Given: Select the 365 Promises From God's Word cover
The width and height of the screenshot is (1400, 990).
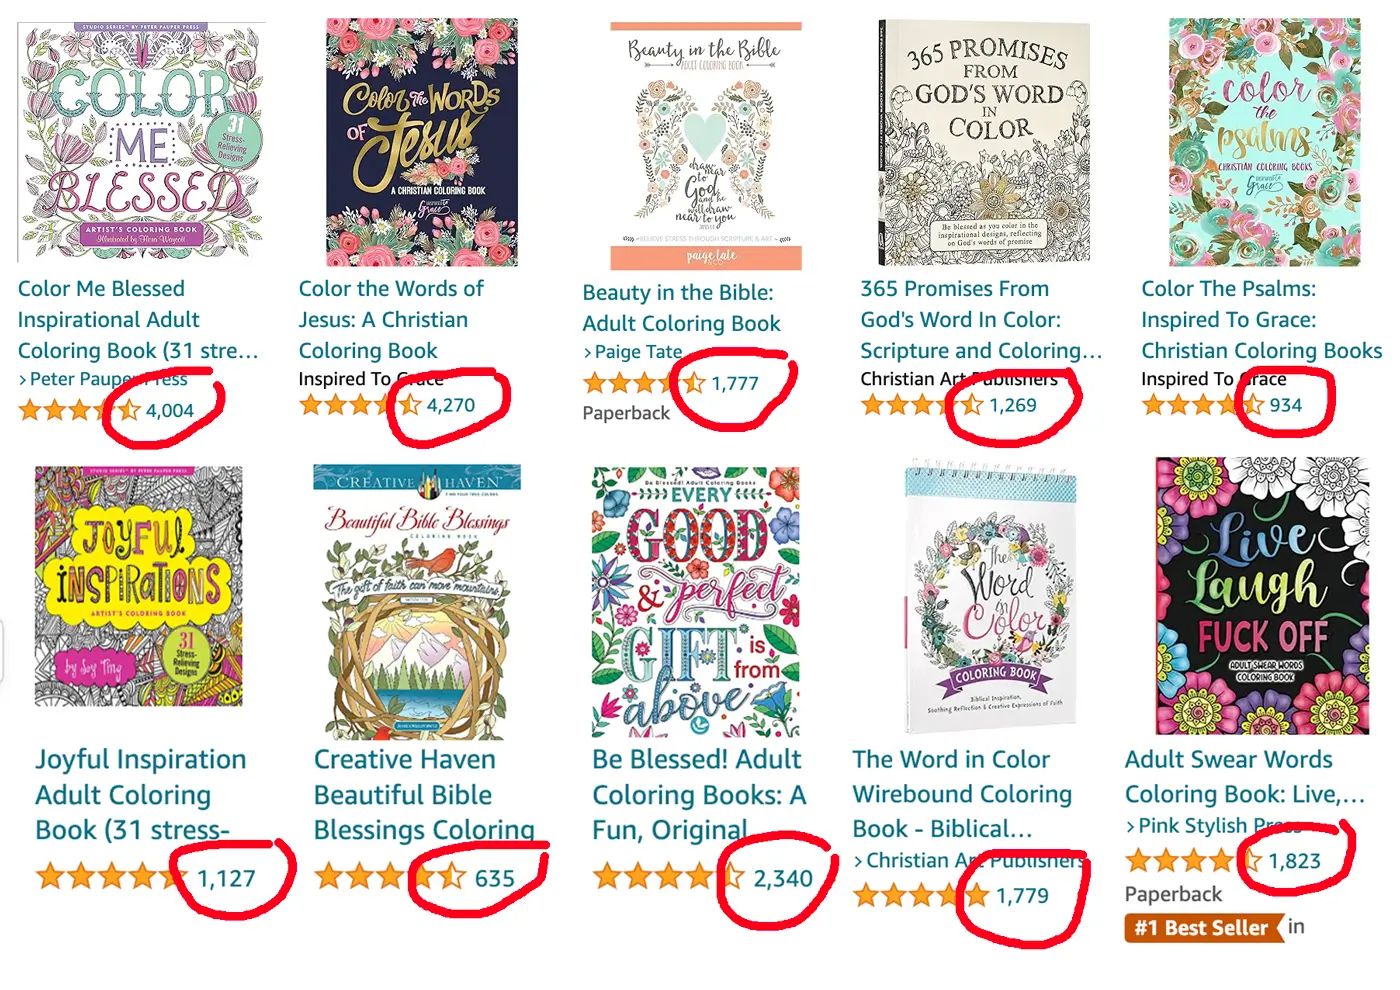Looking at the screenshot, I should click(x=984, y=142).
